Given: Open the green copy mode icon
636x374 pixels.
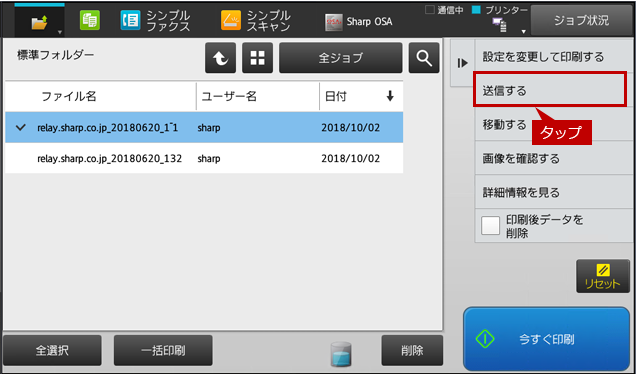Looking at the screenshot, I should pyautogui.click(x=90, y=20).
